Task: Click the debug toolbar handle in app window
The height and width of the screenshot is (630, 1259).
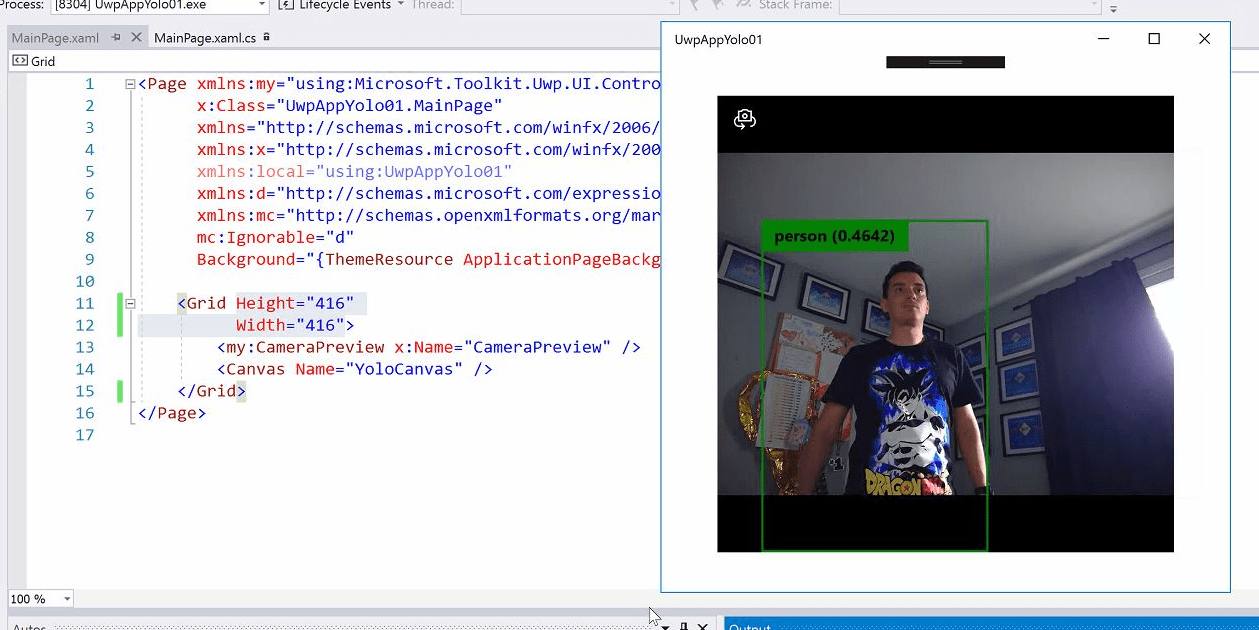Action: 945,62
